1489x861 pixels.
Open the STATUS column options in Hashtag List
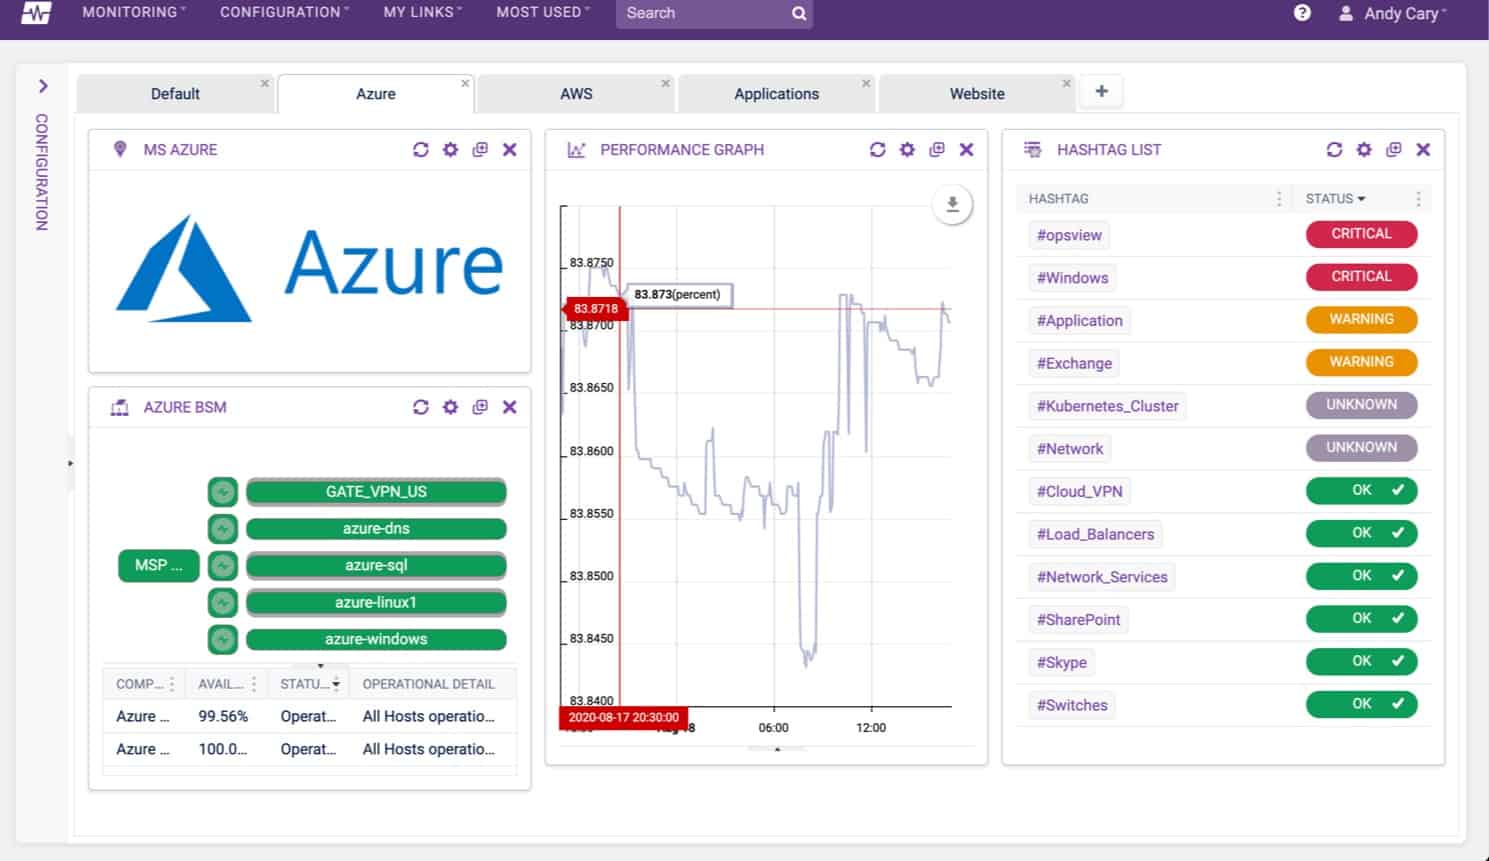[1418, 198]
